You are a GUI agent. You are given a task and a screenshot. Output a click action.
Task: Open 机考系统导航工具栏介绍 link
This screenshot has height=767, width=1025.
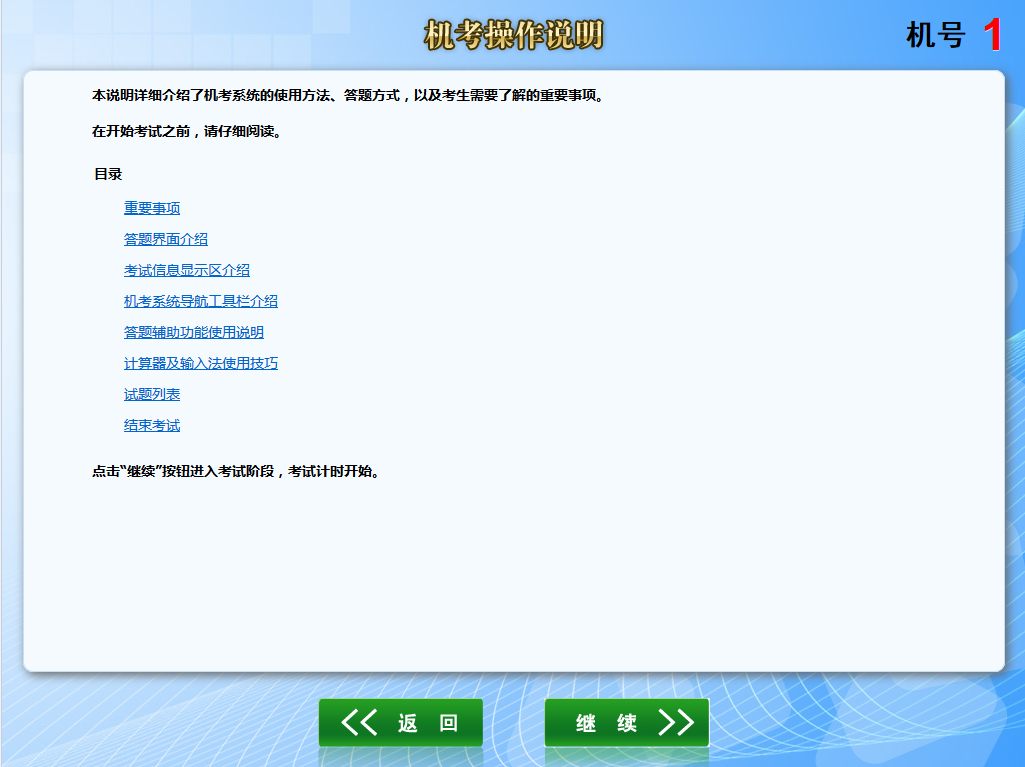pyautogui.click(x=201, y=301)
